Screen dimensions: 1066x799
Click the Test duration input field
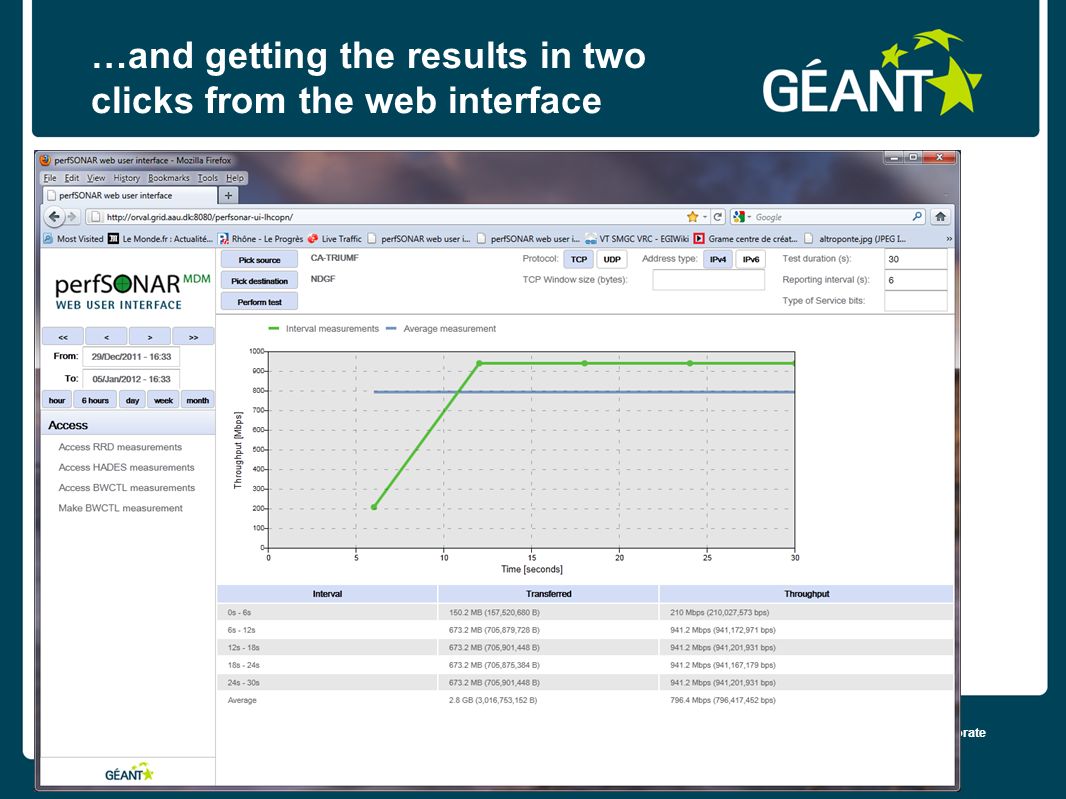tap(916, 259)
